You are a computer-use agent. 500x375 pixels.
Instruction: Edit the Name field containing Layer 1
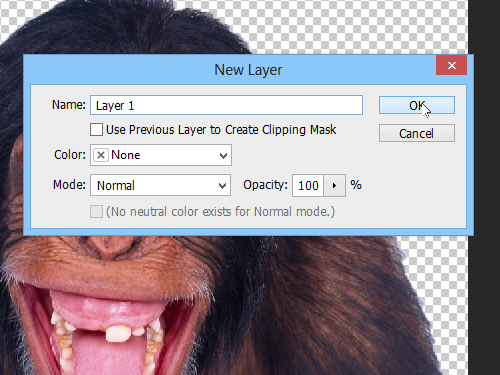226,105
